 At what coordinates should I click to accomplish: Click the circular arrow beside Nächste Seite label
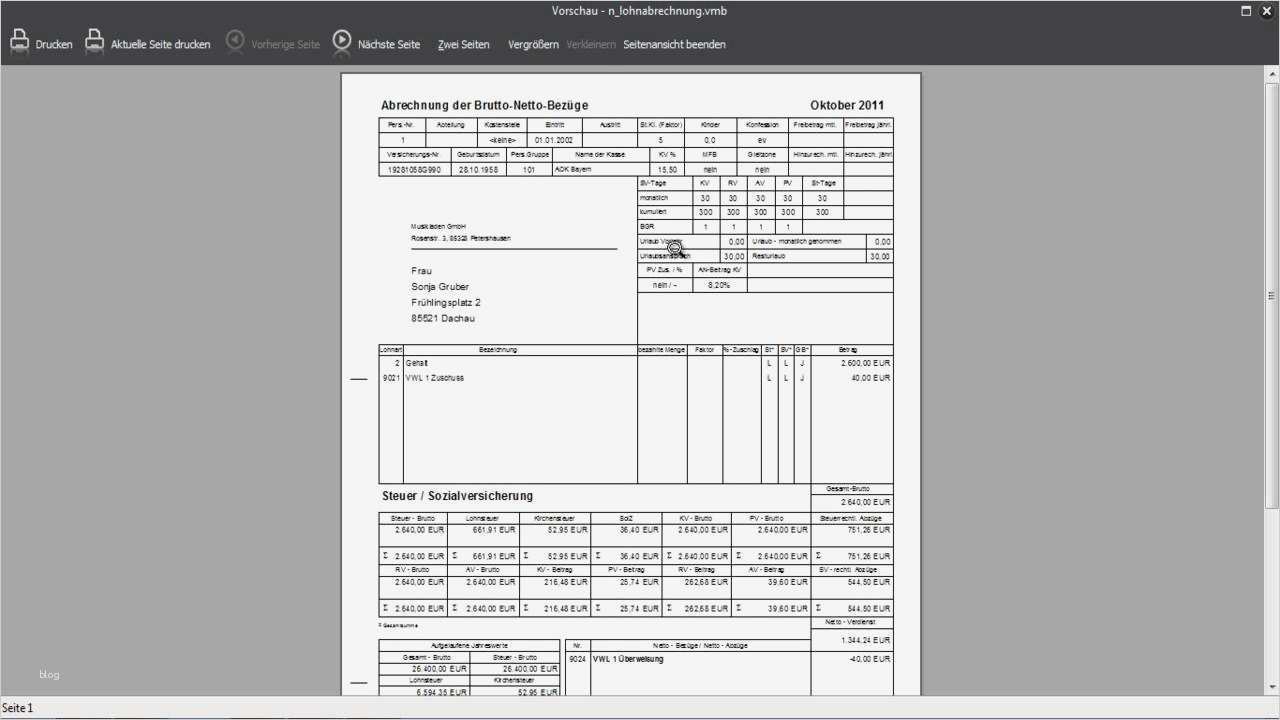click(341, 41)
